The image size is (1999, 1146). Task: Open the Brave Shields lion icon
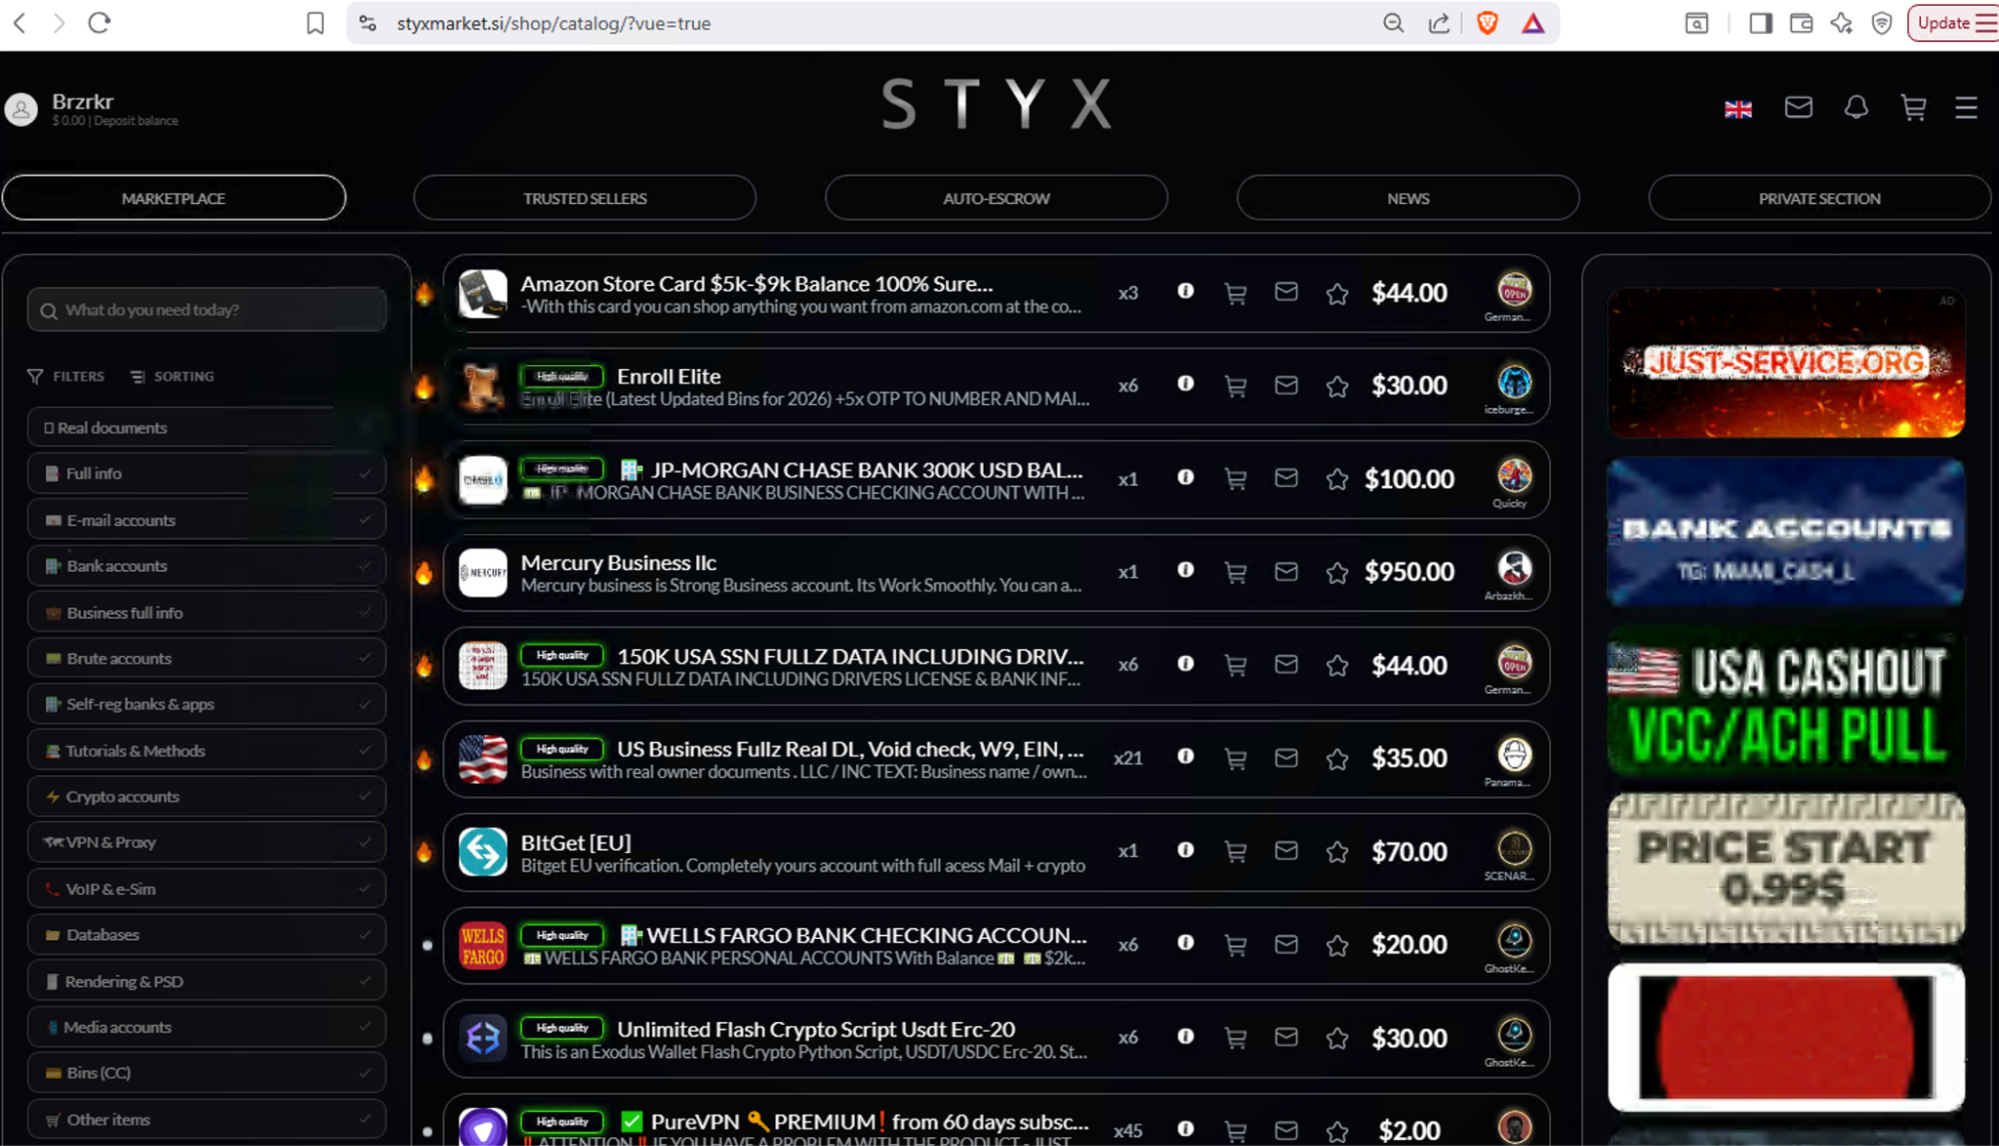[1487, 23]
